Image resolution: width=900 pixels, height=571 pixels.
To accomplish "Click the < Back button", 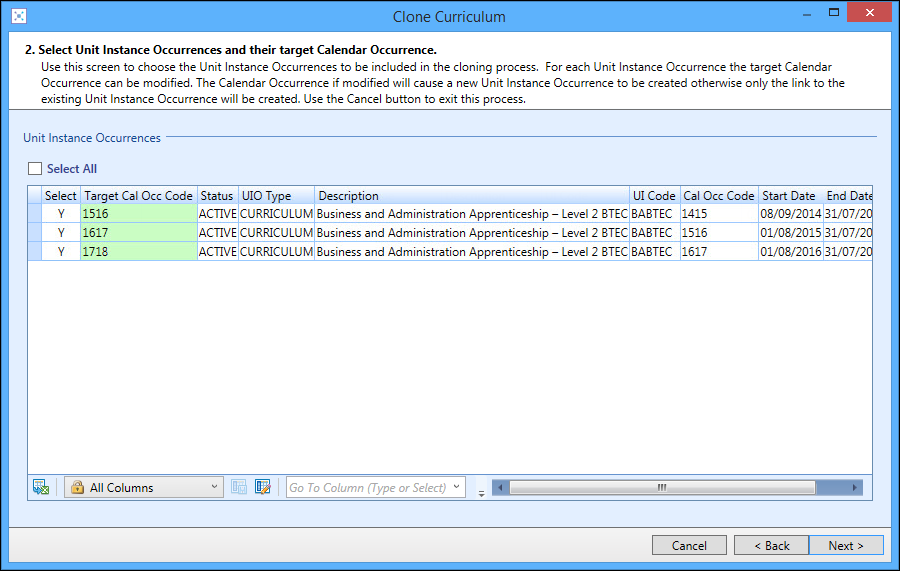I will [771, 545].
